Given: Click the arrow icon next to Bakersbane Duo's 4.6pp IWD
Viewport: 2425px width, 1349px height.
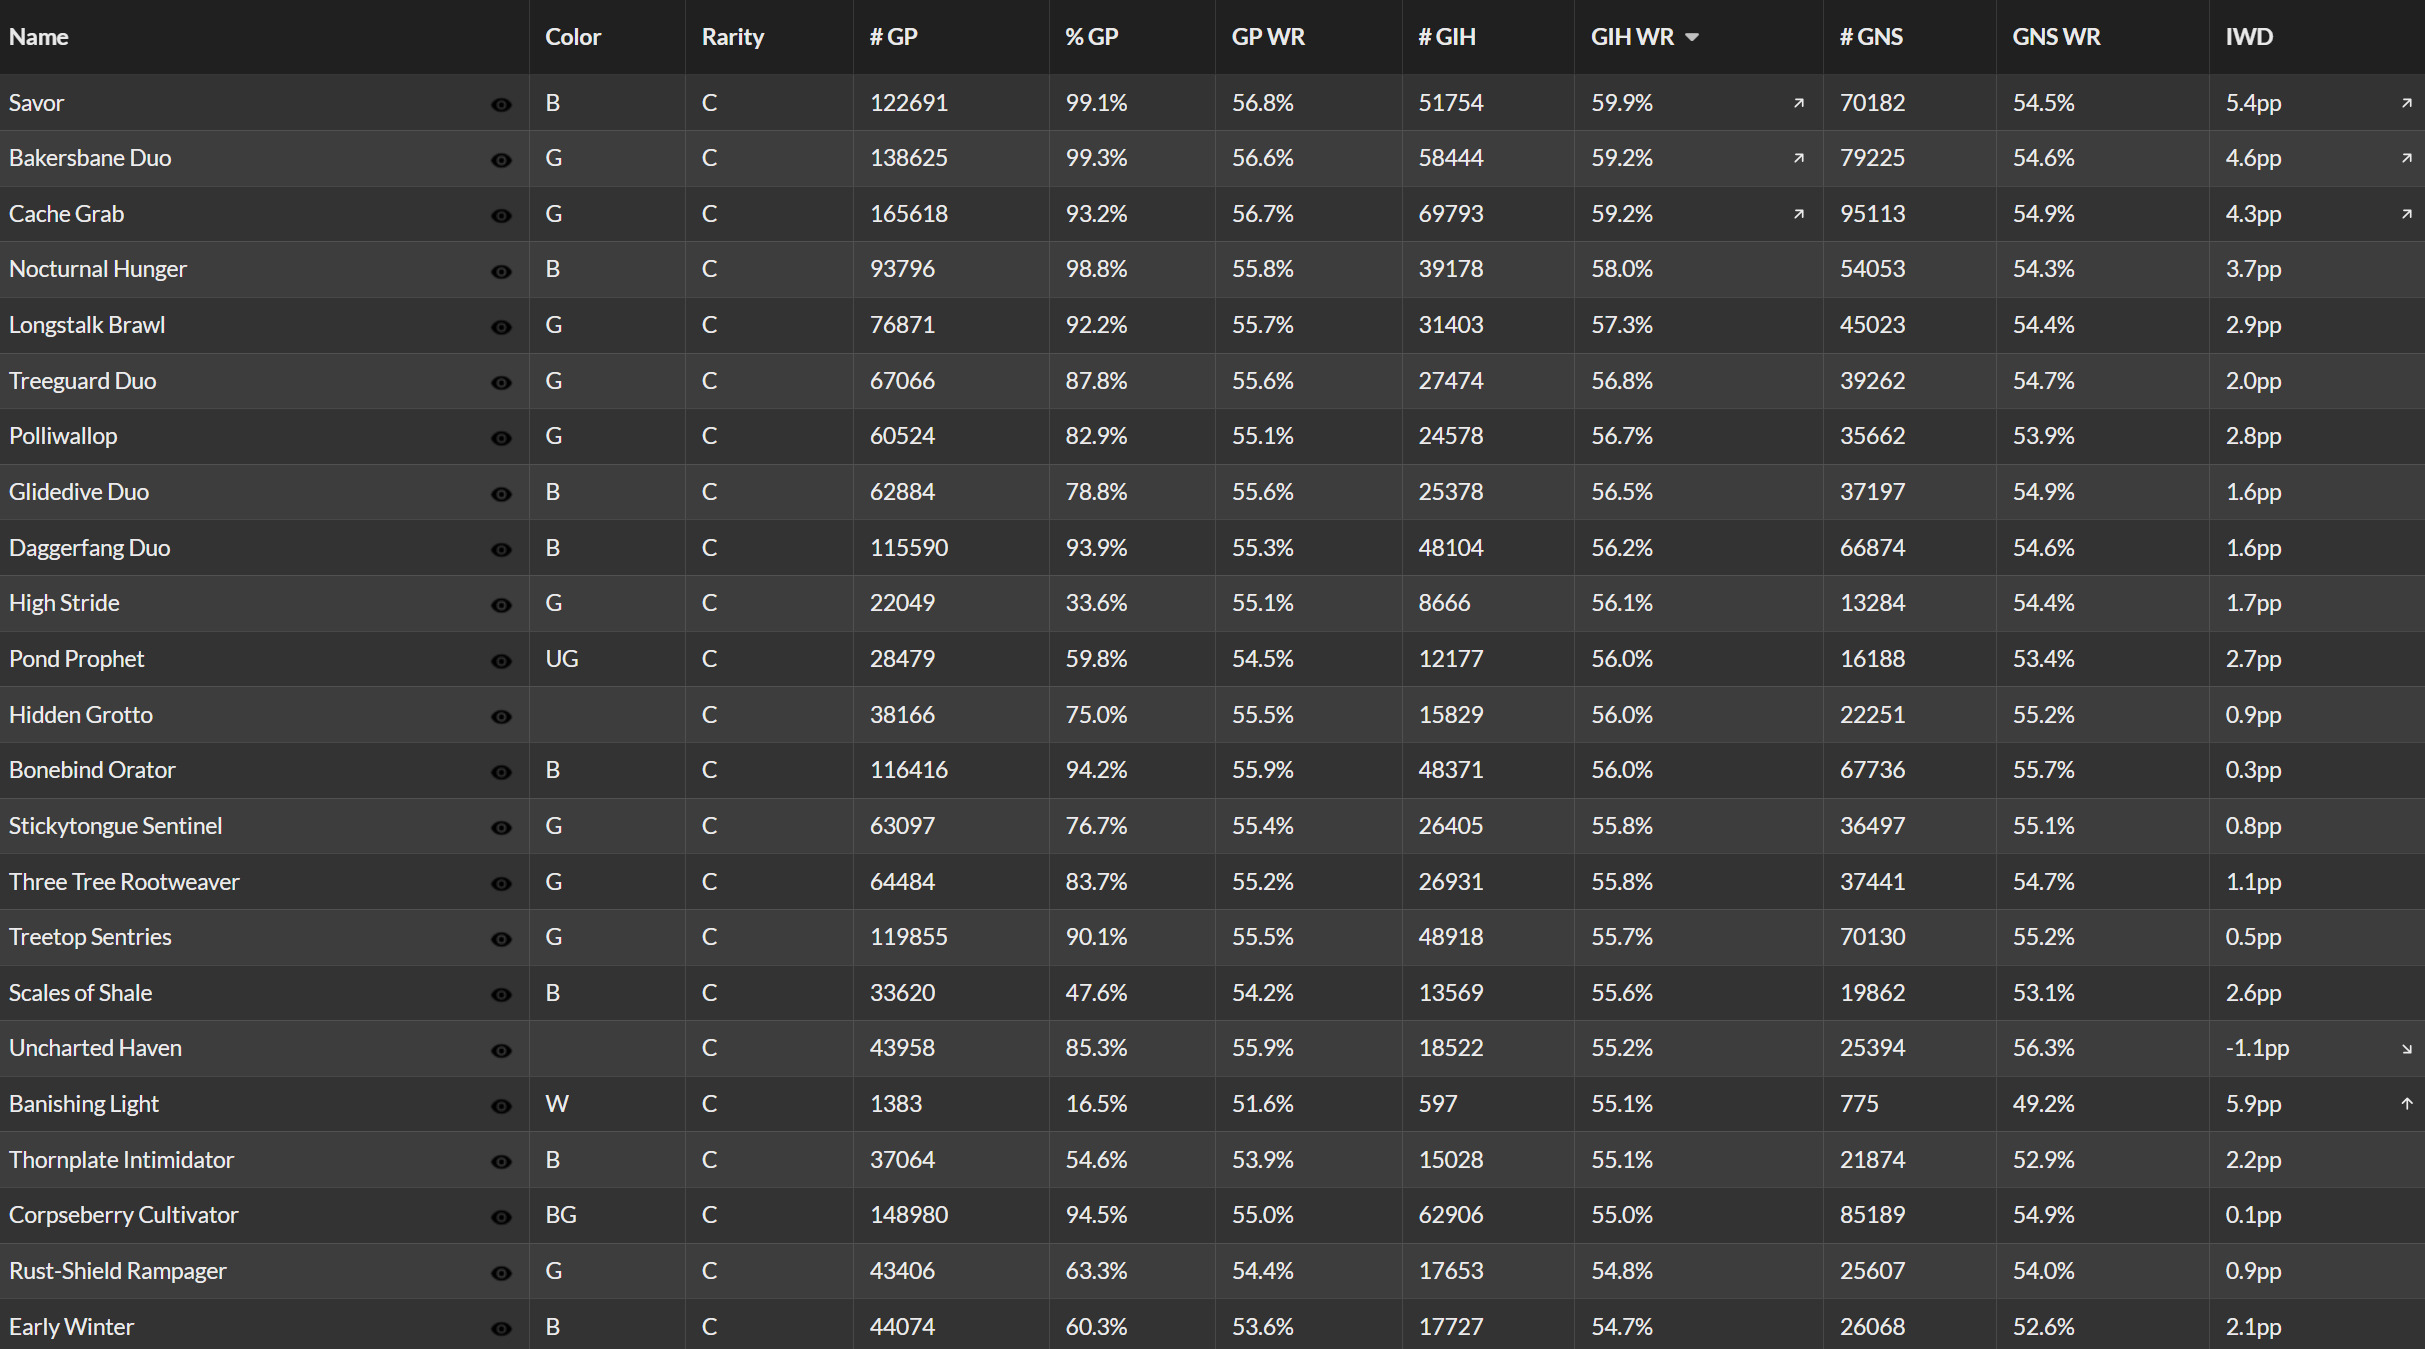Looking at the screenshot, I should [x=2407, y=158].
